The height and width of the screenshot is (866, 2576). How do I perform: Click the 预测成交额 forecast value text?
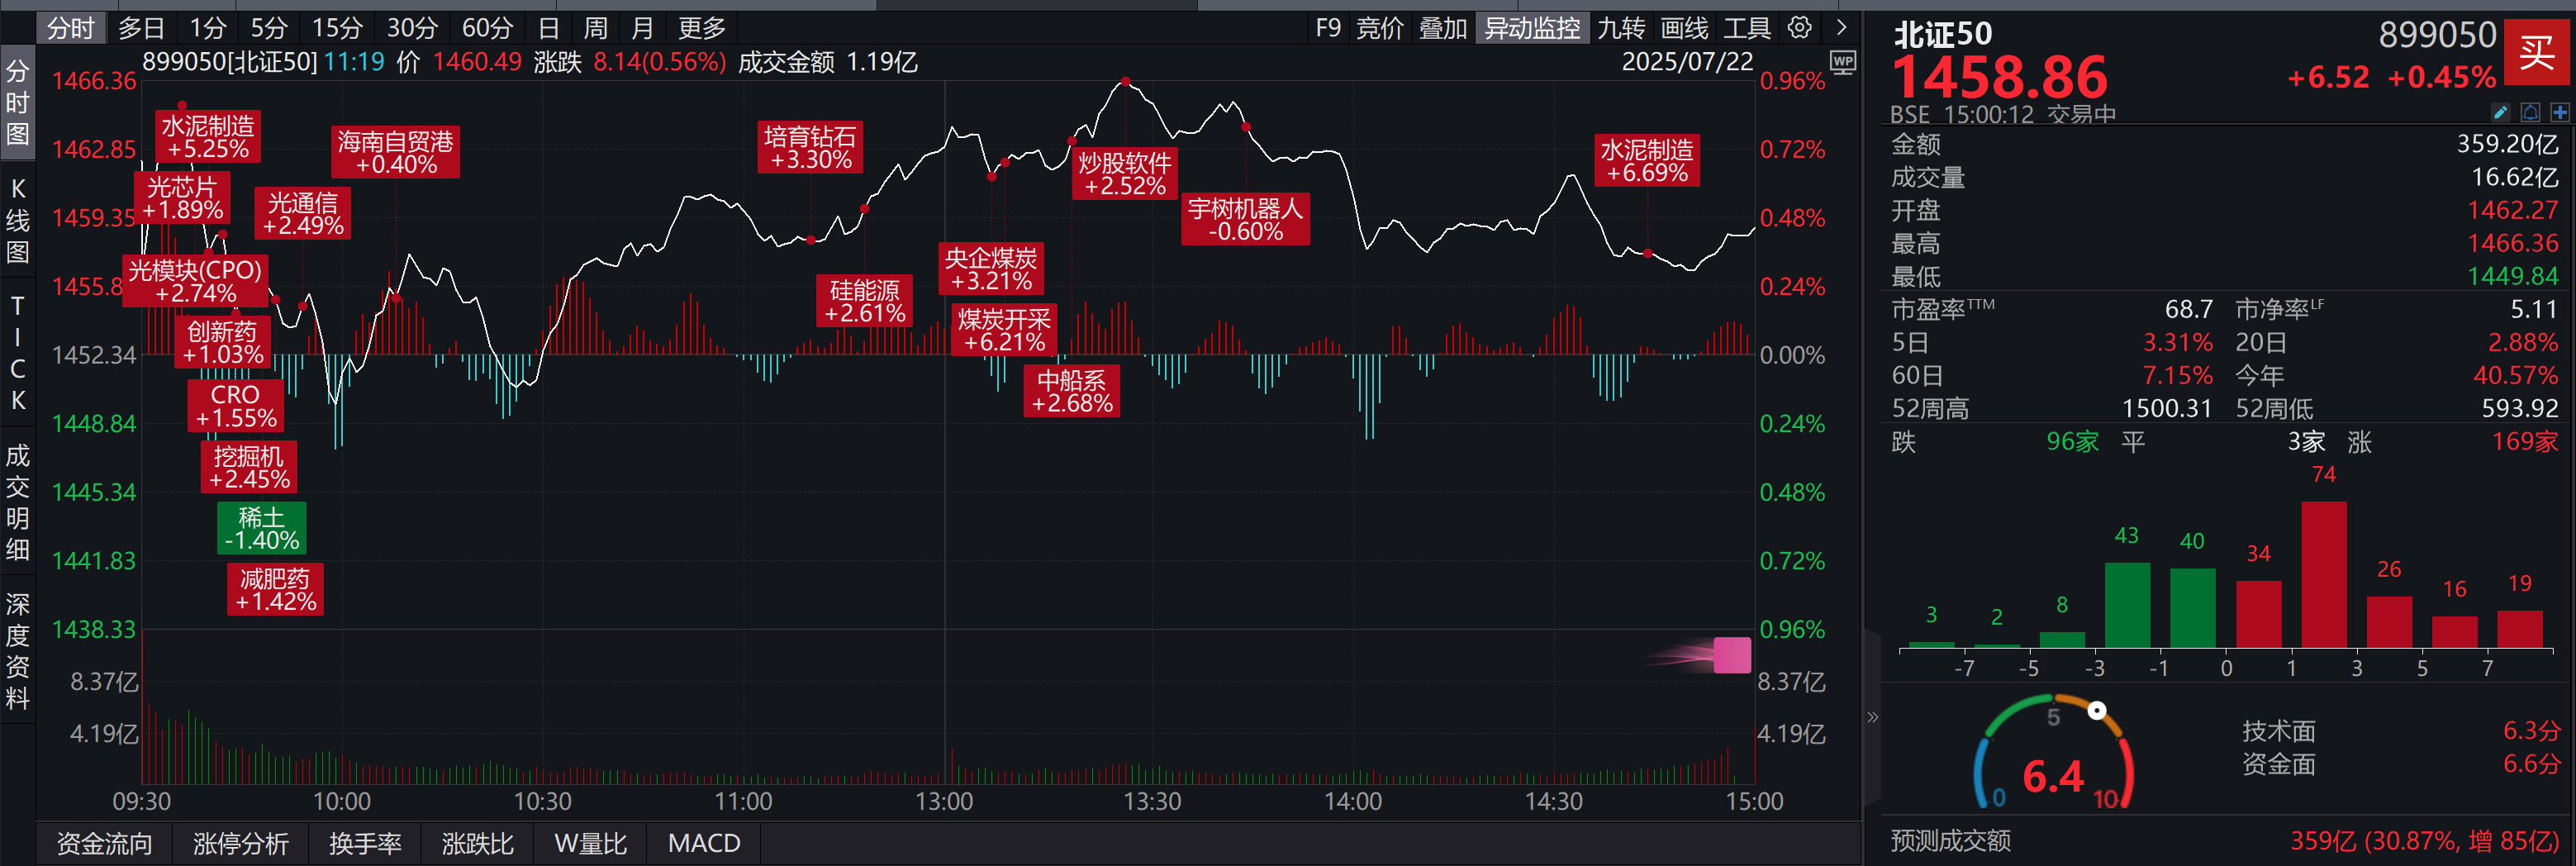coord(2425,841)
